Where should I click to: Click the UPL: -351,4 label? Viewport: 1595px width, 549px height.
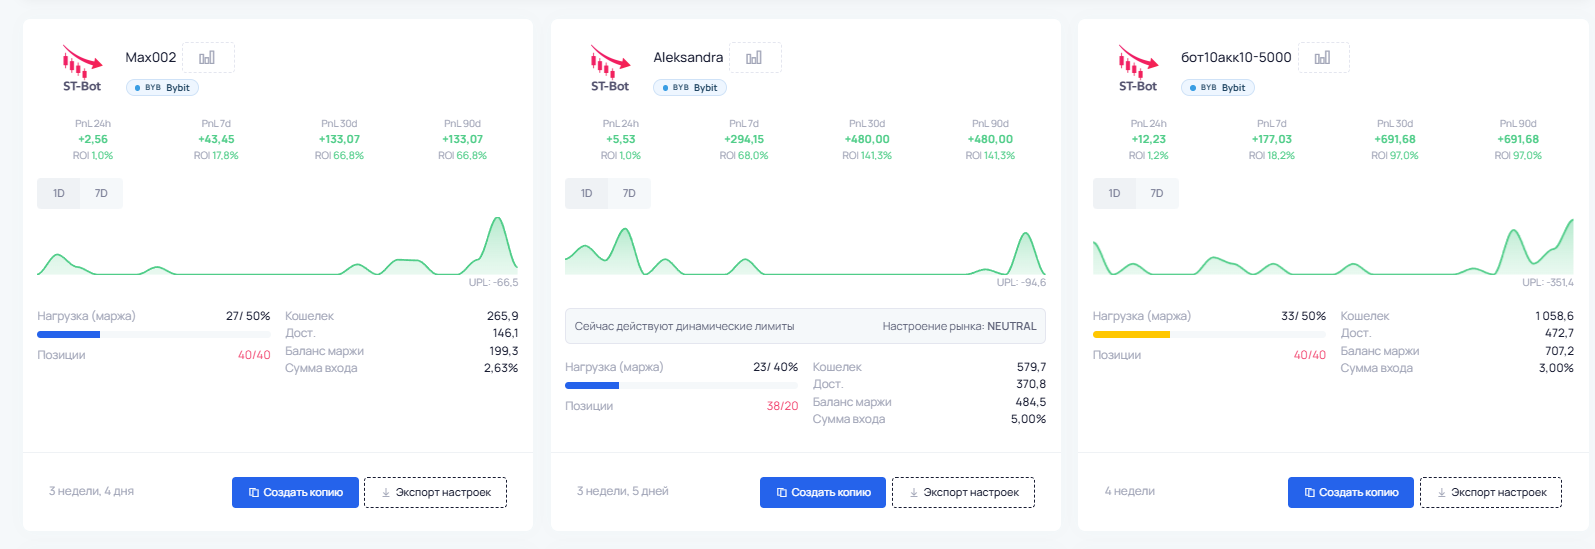tap(1547, 283)
